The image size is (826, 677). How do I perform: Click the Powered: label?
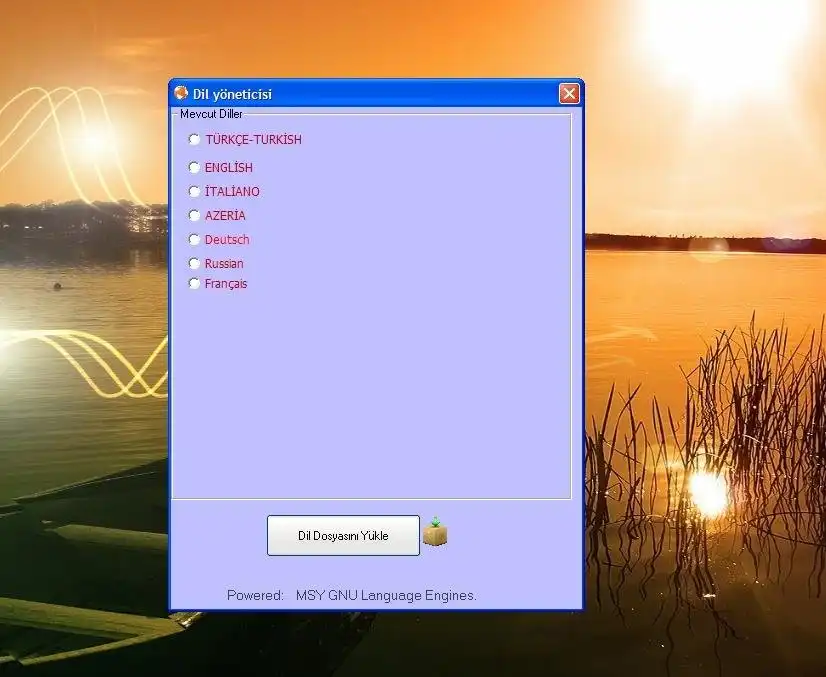[x=255, y=595]
